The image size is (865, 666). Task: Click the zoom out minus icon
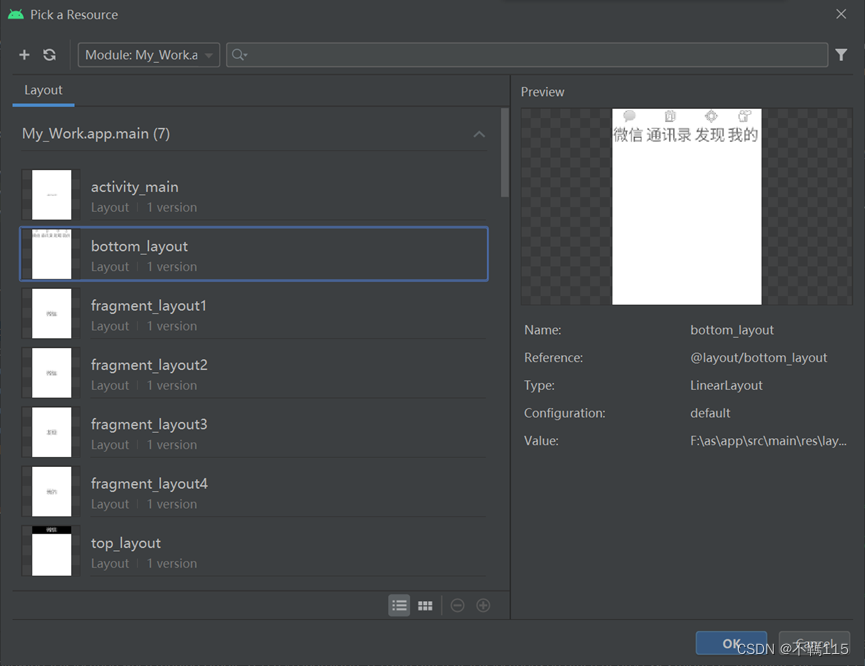(457, 605)
